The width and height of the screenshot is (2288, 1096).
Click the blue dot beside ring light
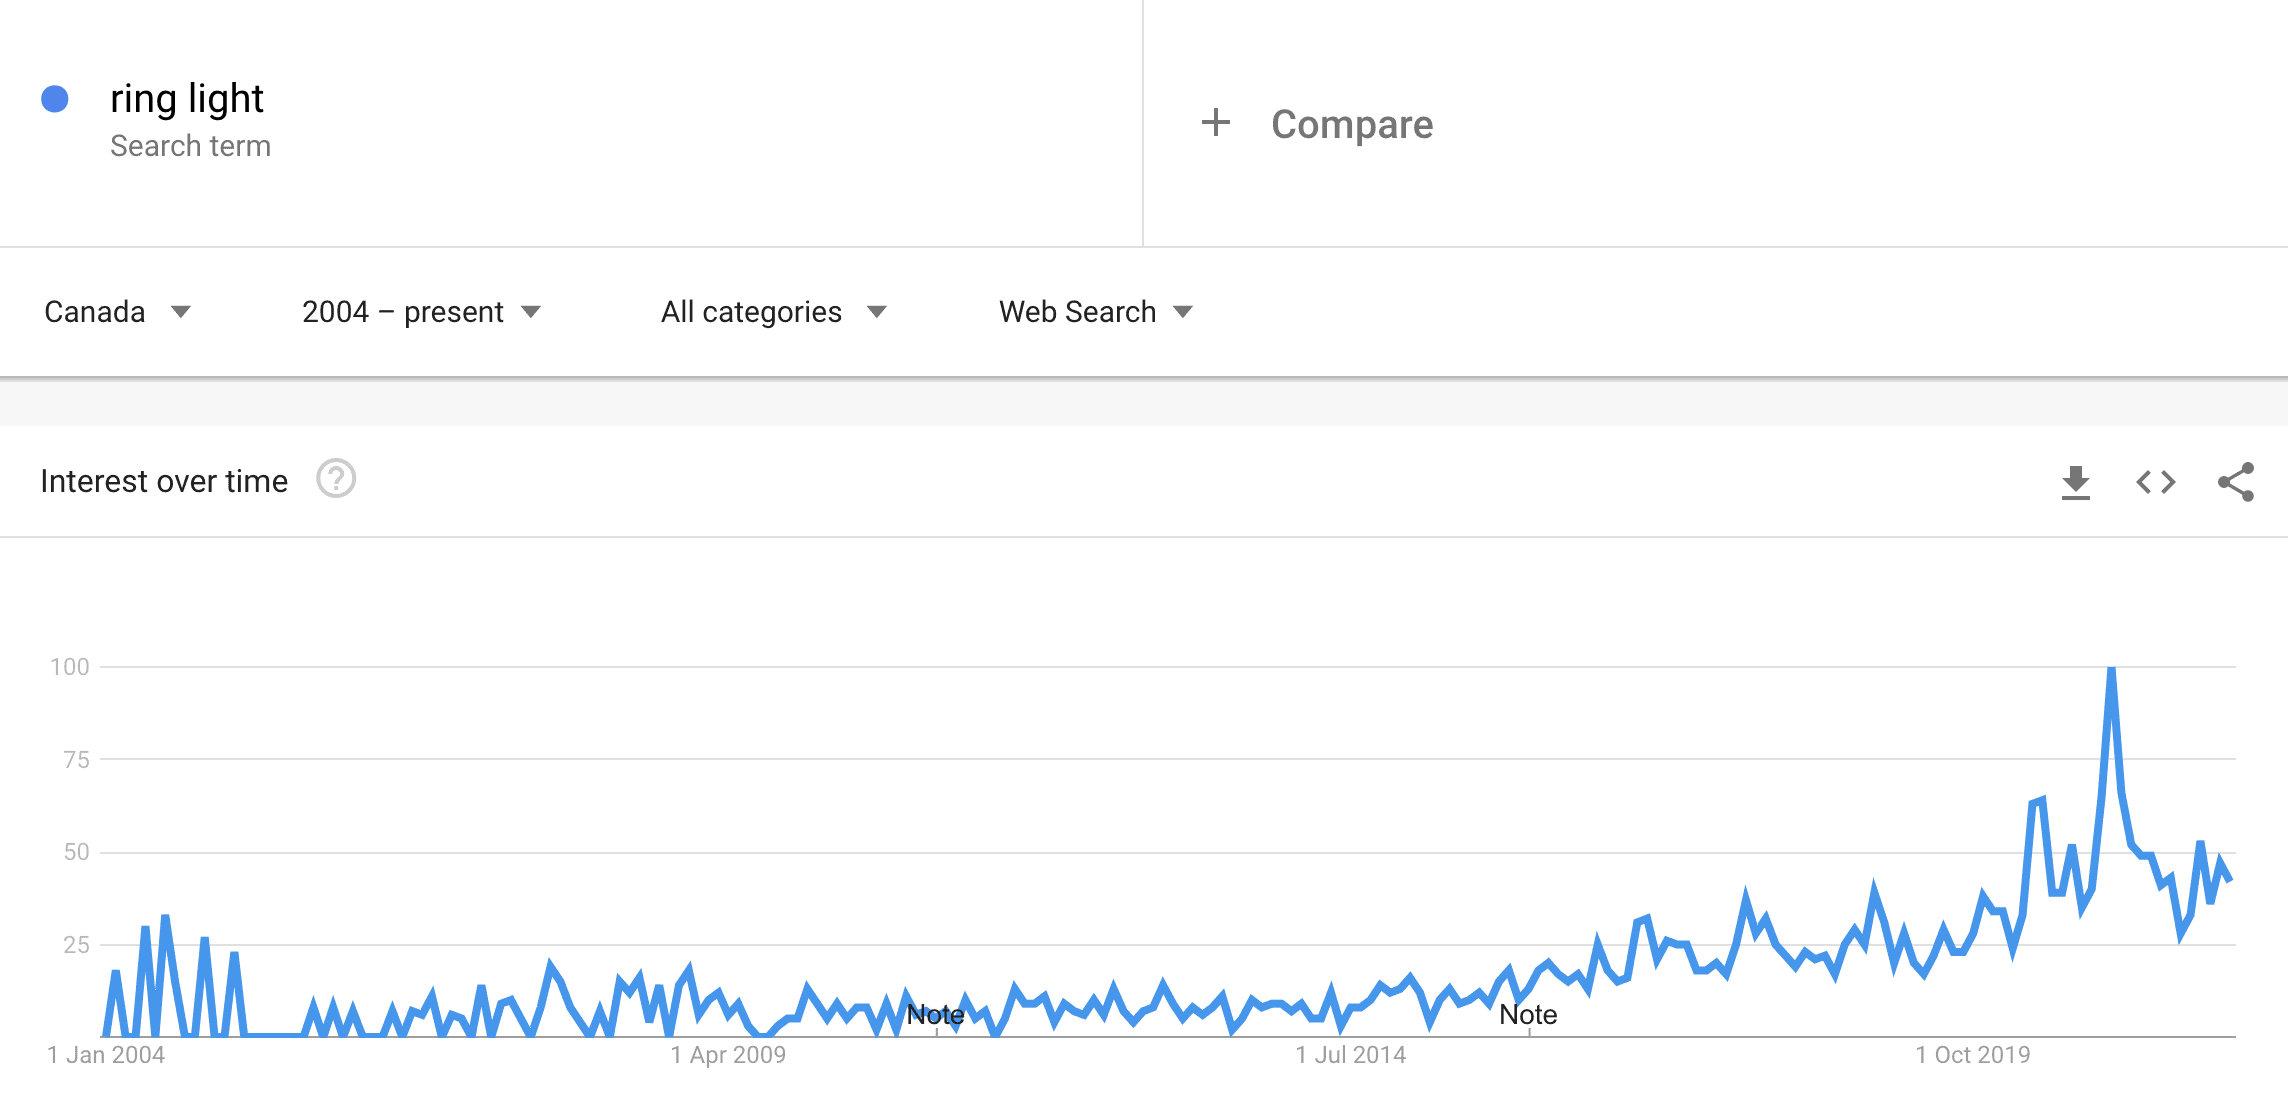(x=55, y=98)
